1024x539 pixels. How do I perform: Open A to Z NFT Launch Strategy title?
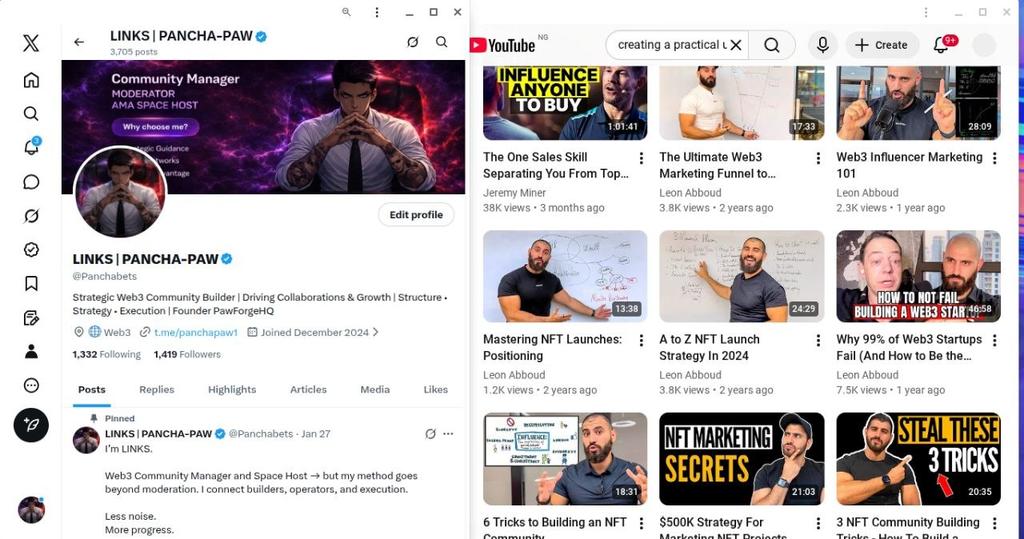pyautogui.click(x=709, y=348)
